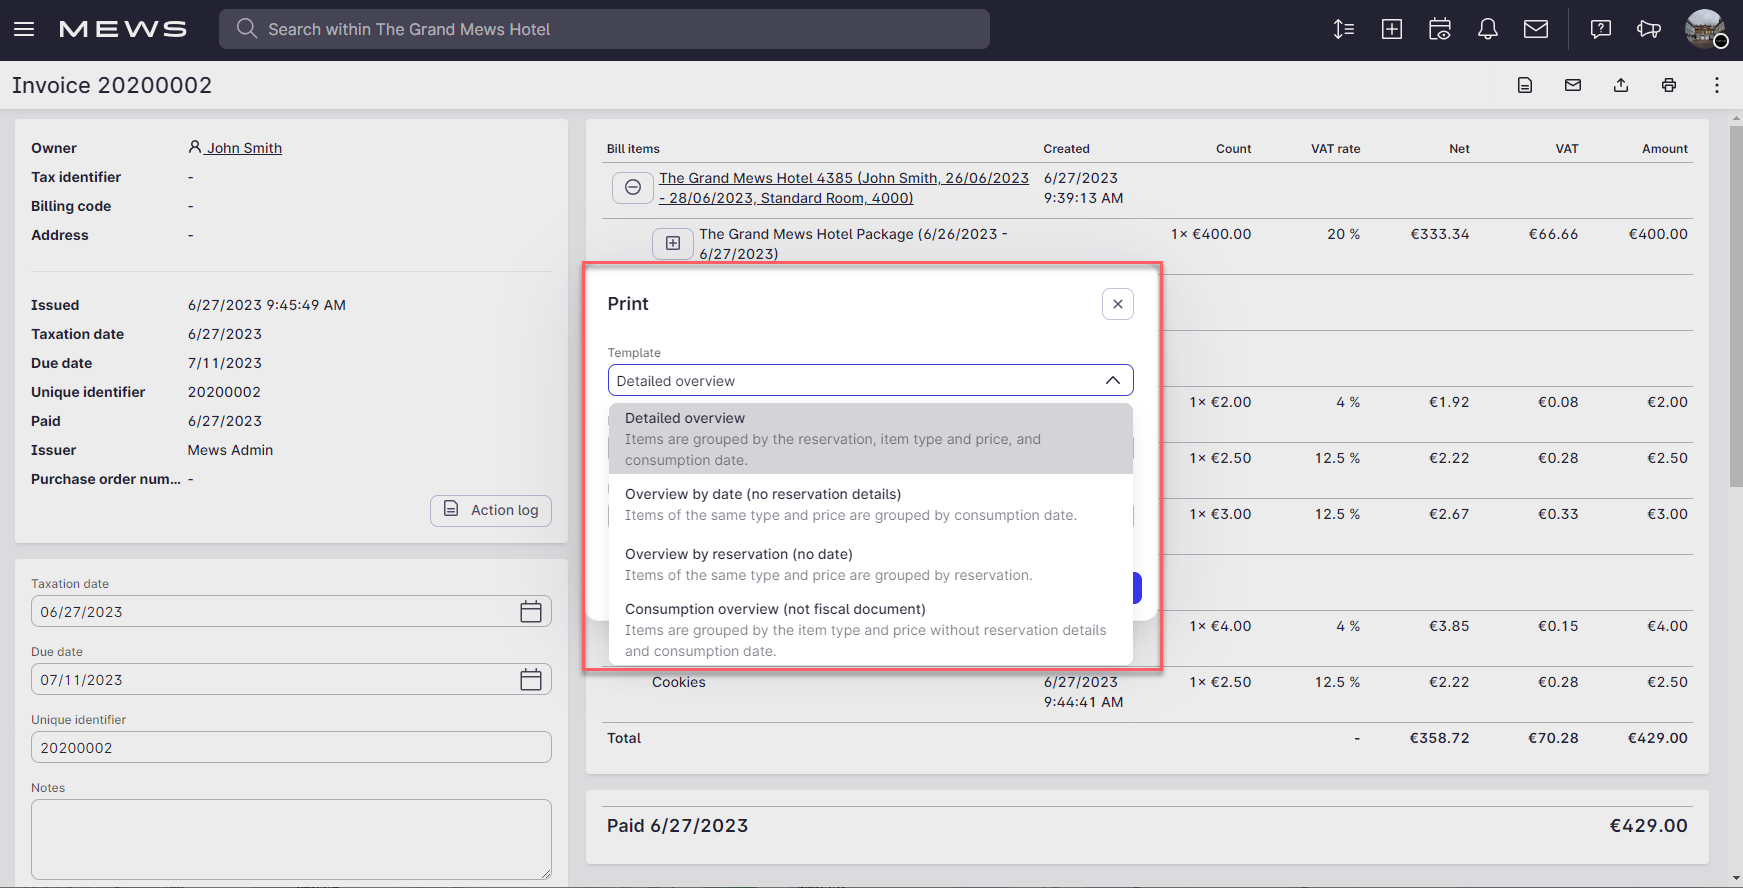Click the export upload icon
Screen dimensions: 1743x888
(x=1621, y=85)
